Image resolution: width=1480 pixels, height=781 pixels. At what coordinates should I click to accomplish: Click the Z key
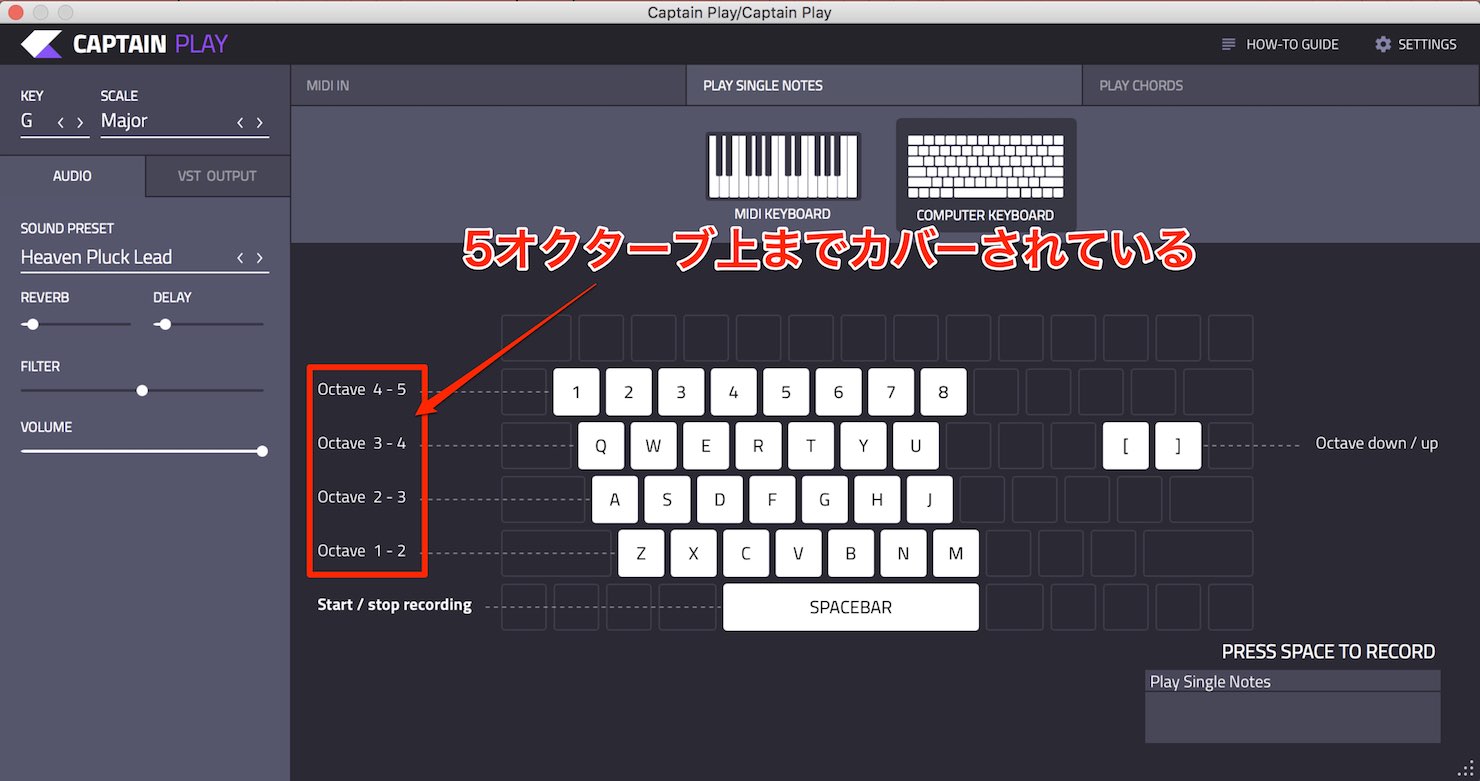pos(641,553)
